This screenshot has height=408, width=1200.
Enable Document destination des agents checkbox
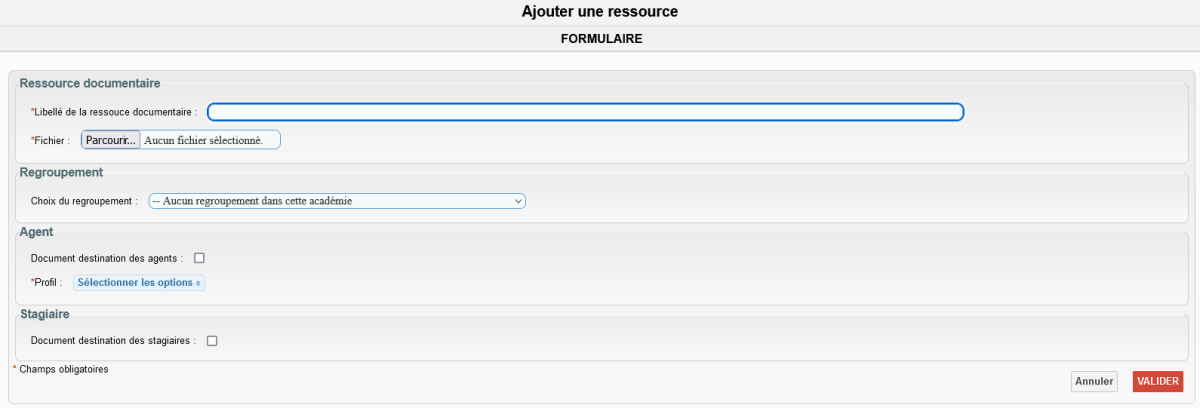(199, 258)
